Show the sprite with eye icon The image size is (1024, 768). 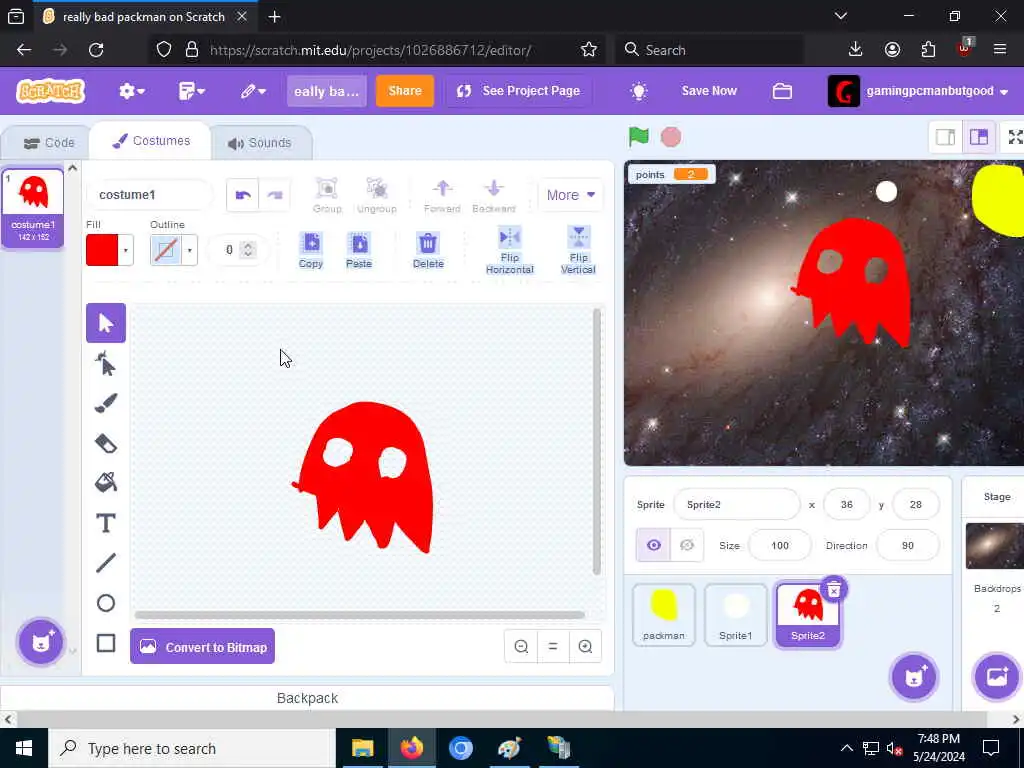tap(654, 545)
